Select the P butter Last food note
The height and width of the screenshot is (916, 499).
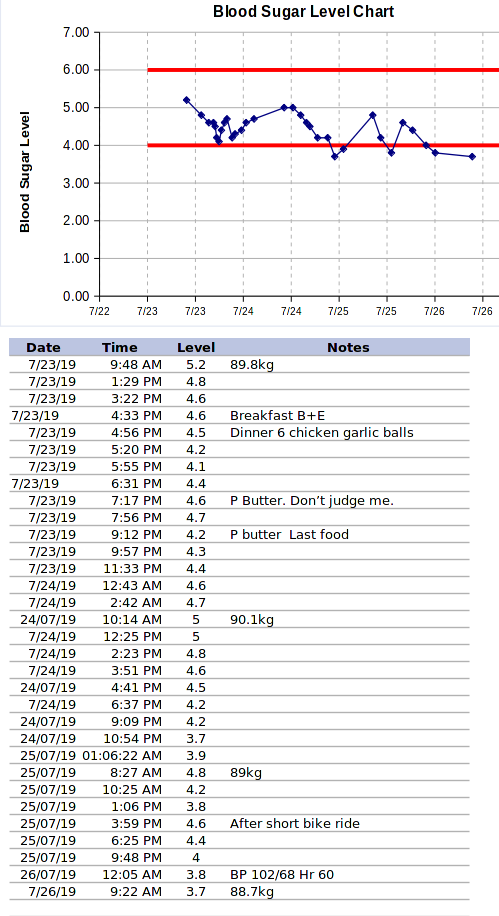pos(289,535)
